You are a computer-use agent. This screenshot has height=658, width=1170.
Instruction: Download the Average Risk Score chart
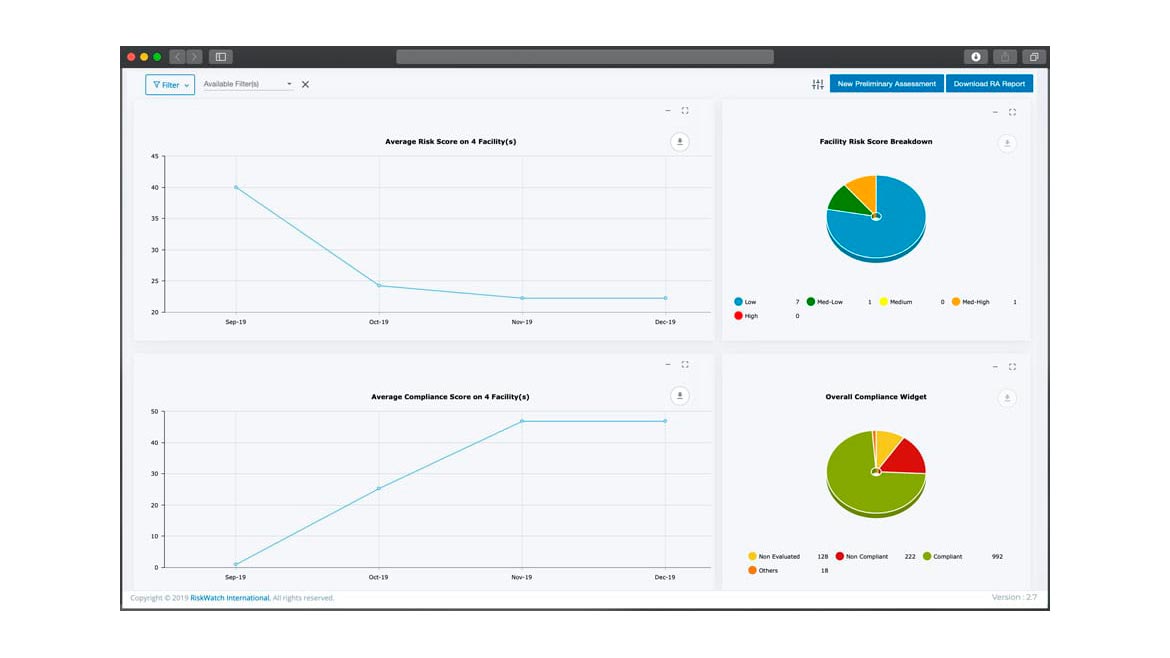[680, 142]
